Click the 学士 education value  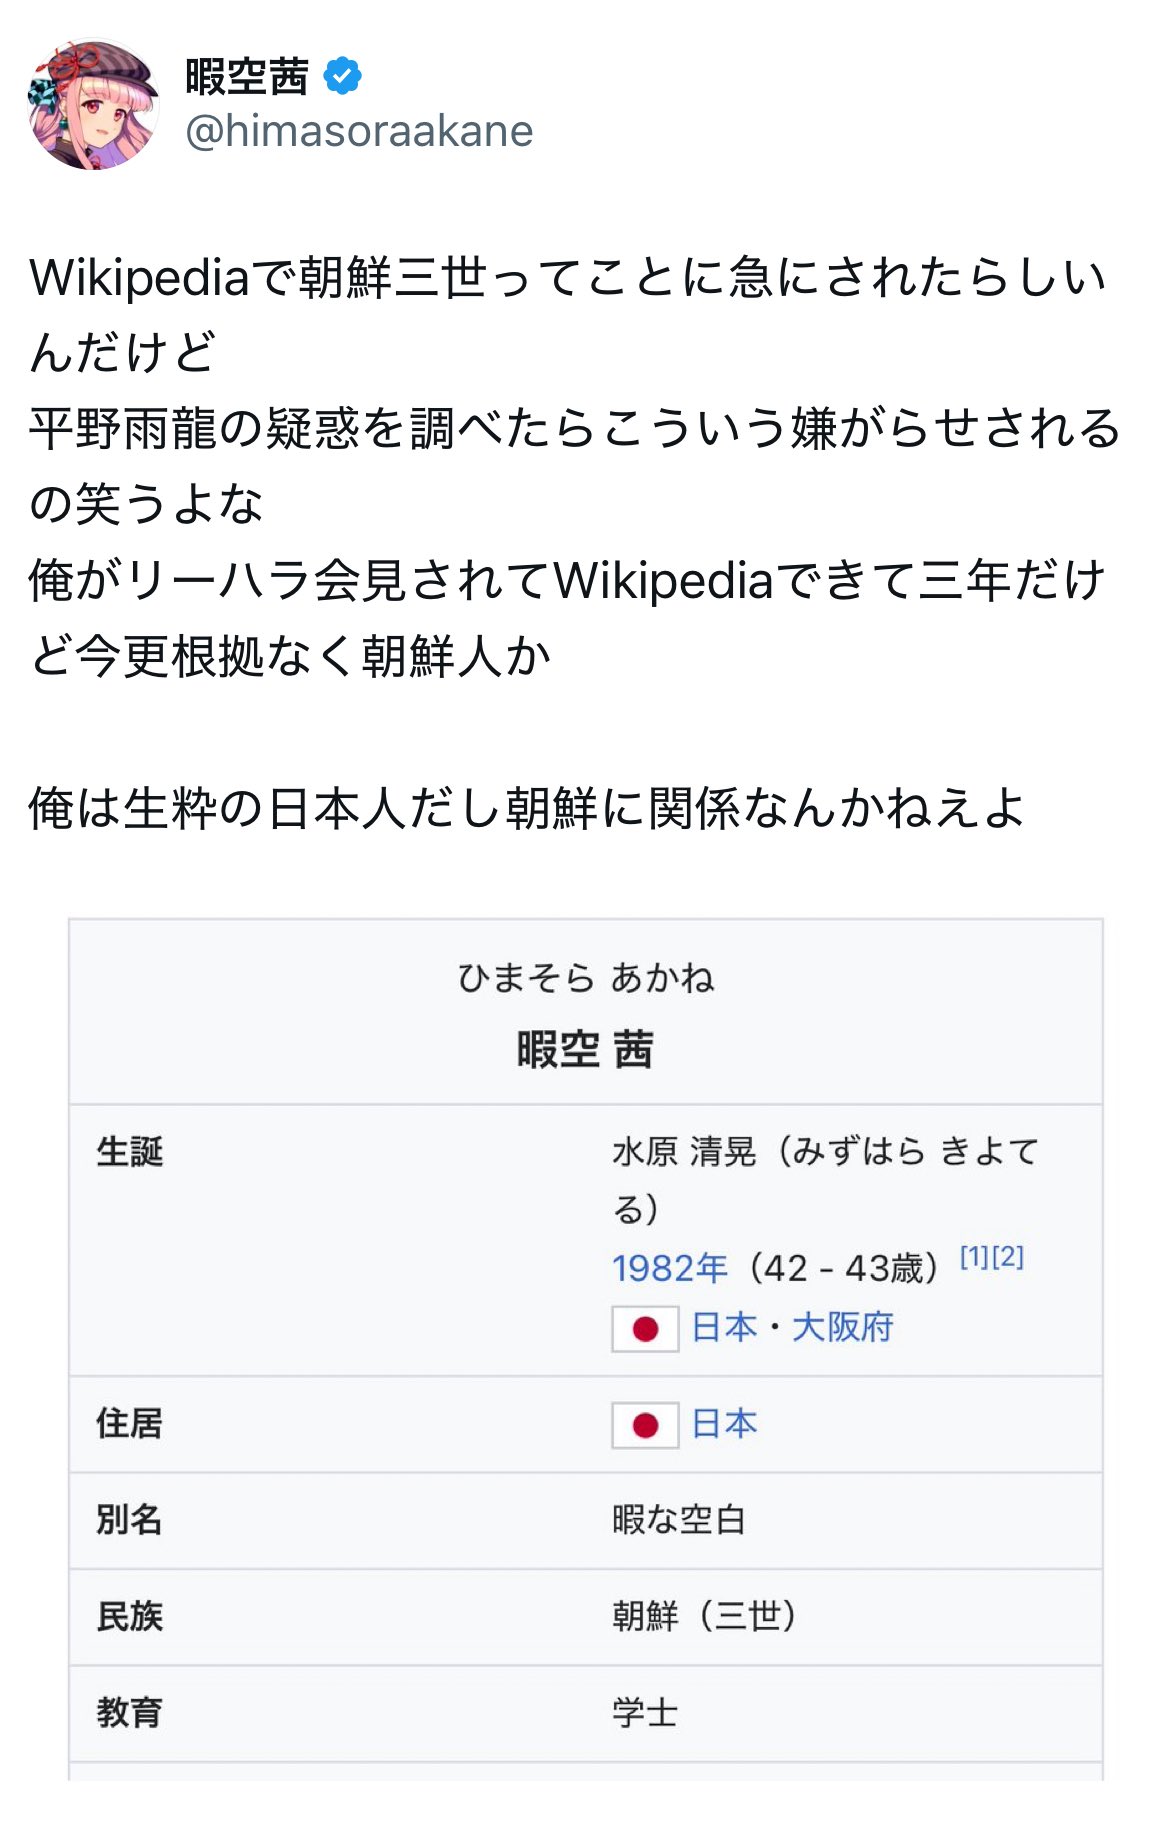[645, 1713]
